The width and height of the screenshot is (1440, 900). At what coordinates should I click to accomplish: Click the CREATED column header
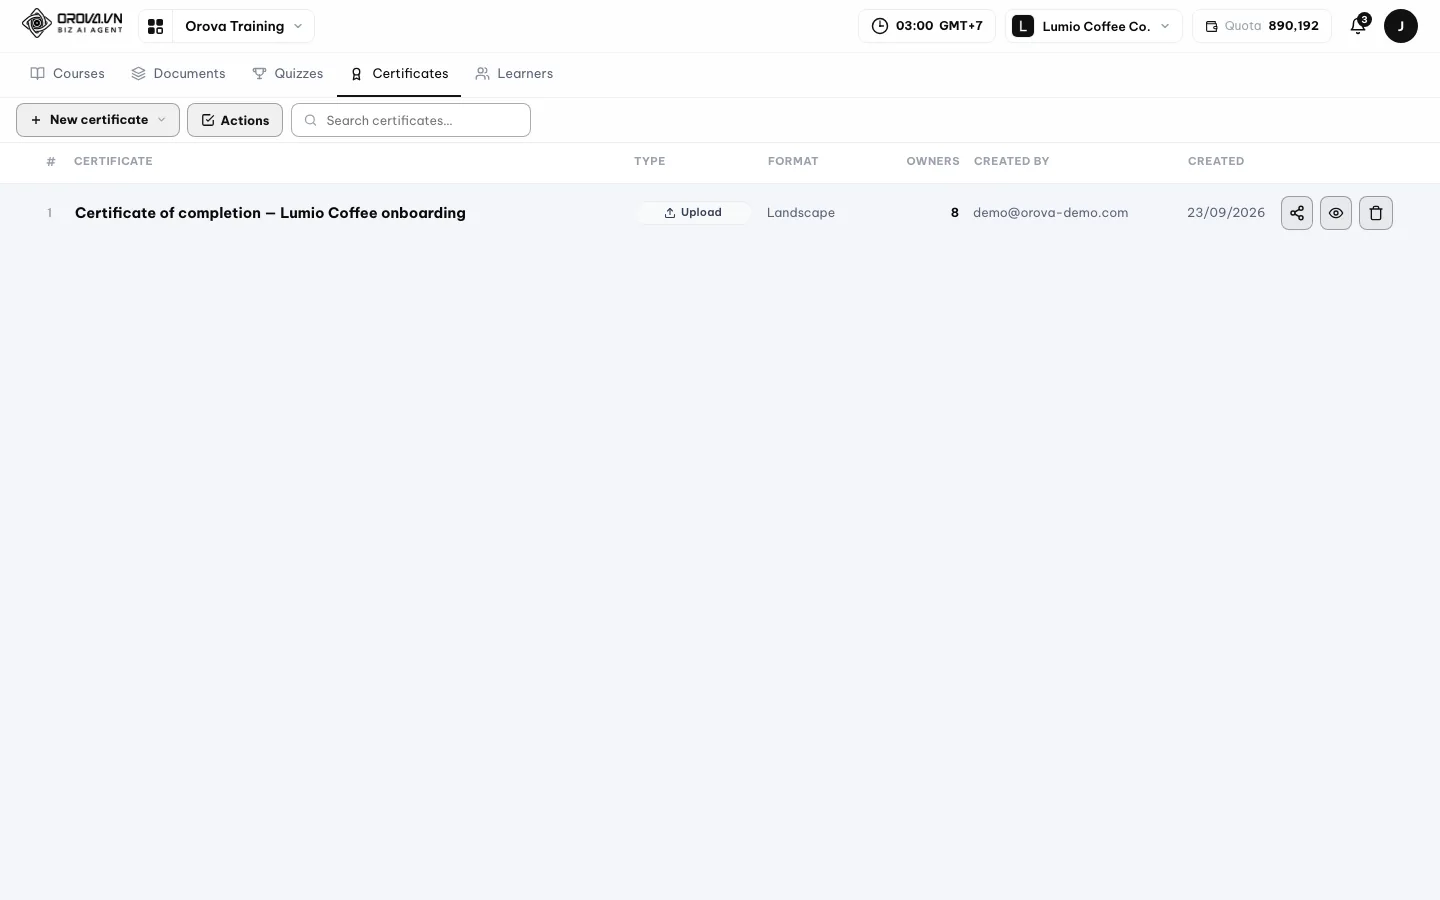point(1216,161)
